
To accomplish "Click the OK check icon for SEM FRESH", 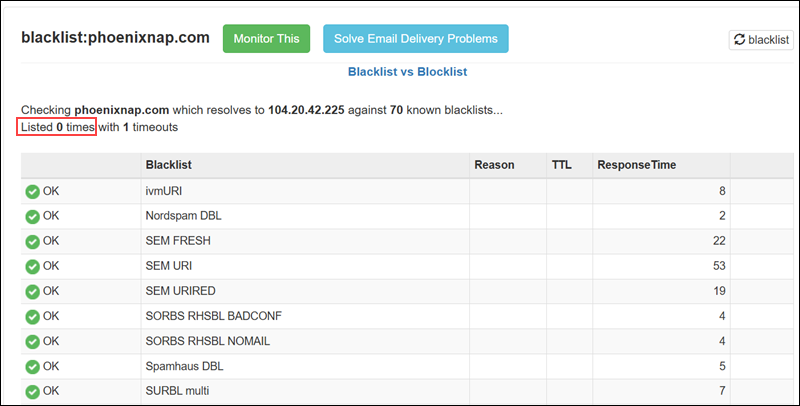I will (x=33, y=242).
